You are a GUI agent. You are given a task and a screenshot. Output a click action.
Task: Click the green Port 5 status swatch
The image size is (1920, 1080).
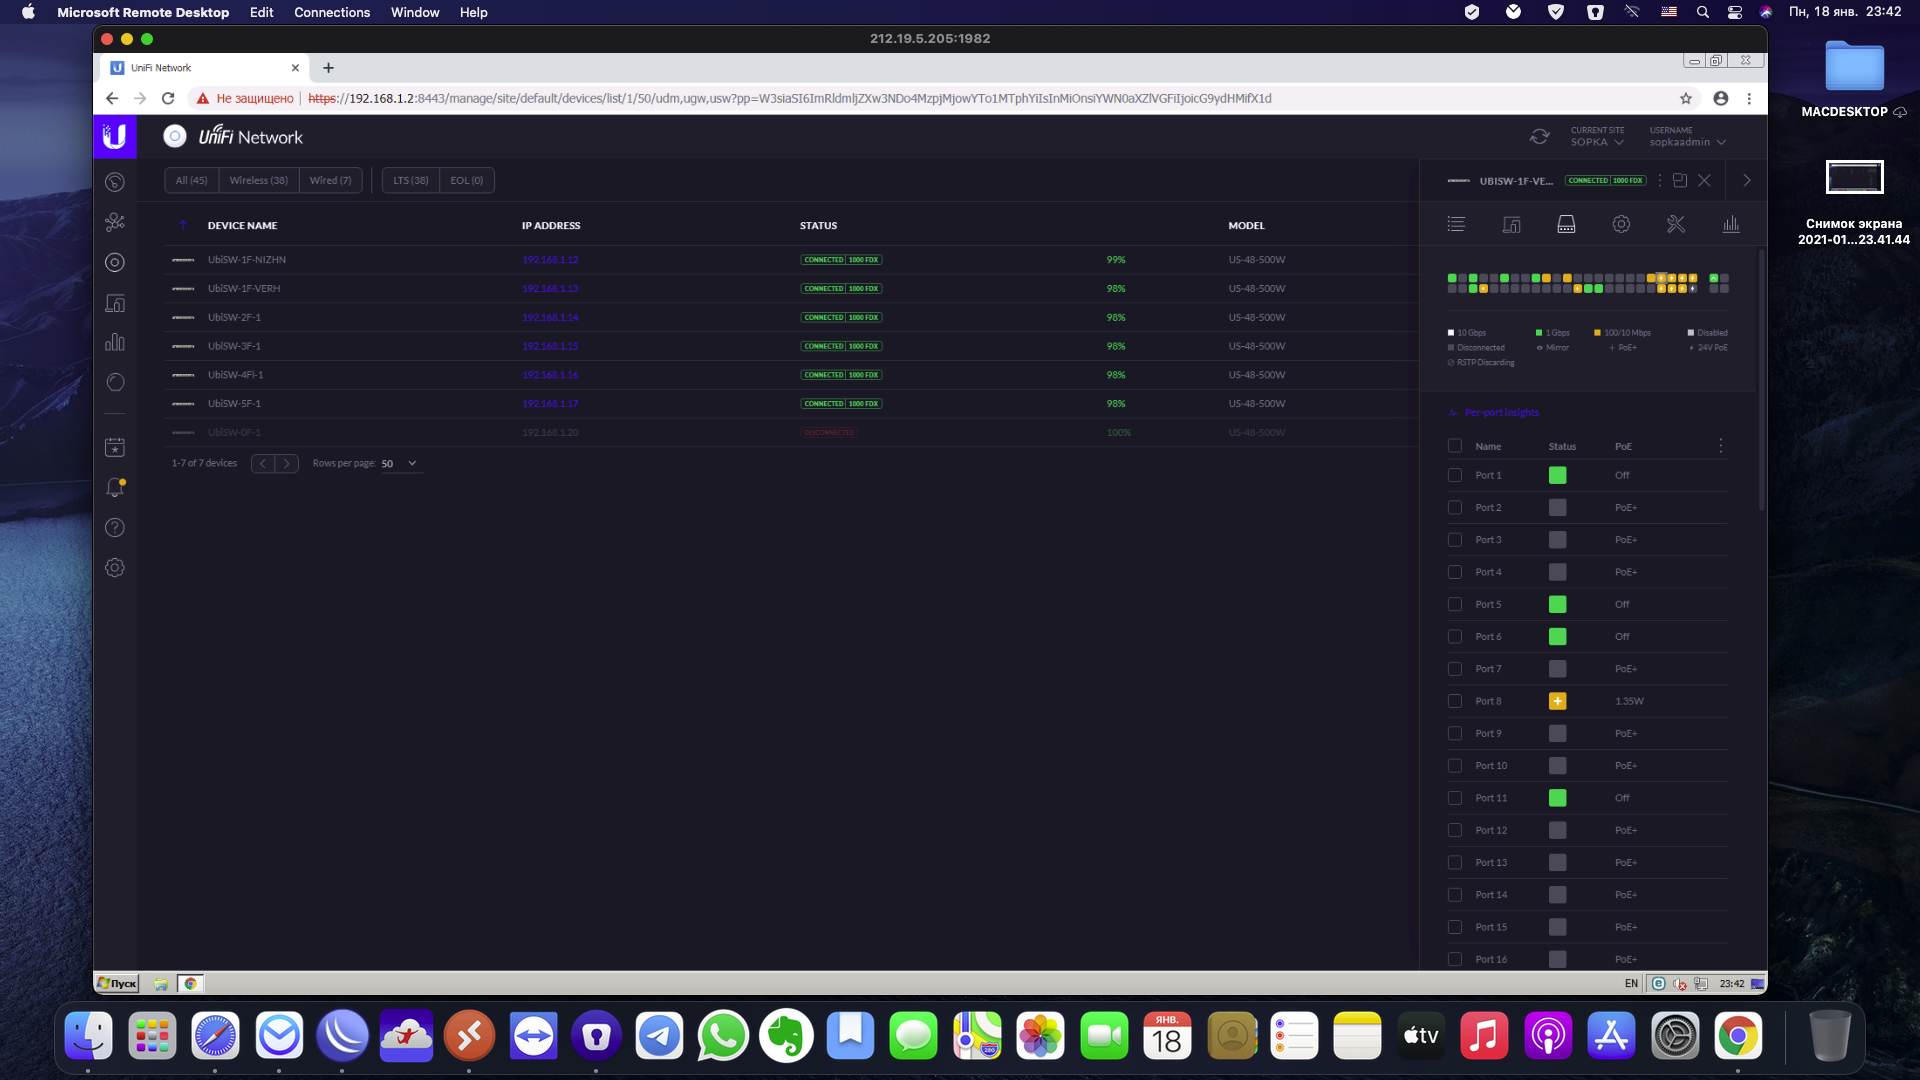(1557, 605)
